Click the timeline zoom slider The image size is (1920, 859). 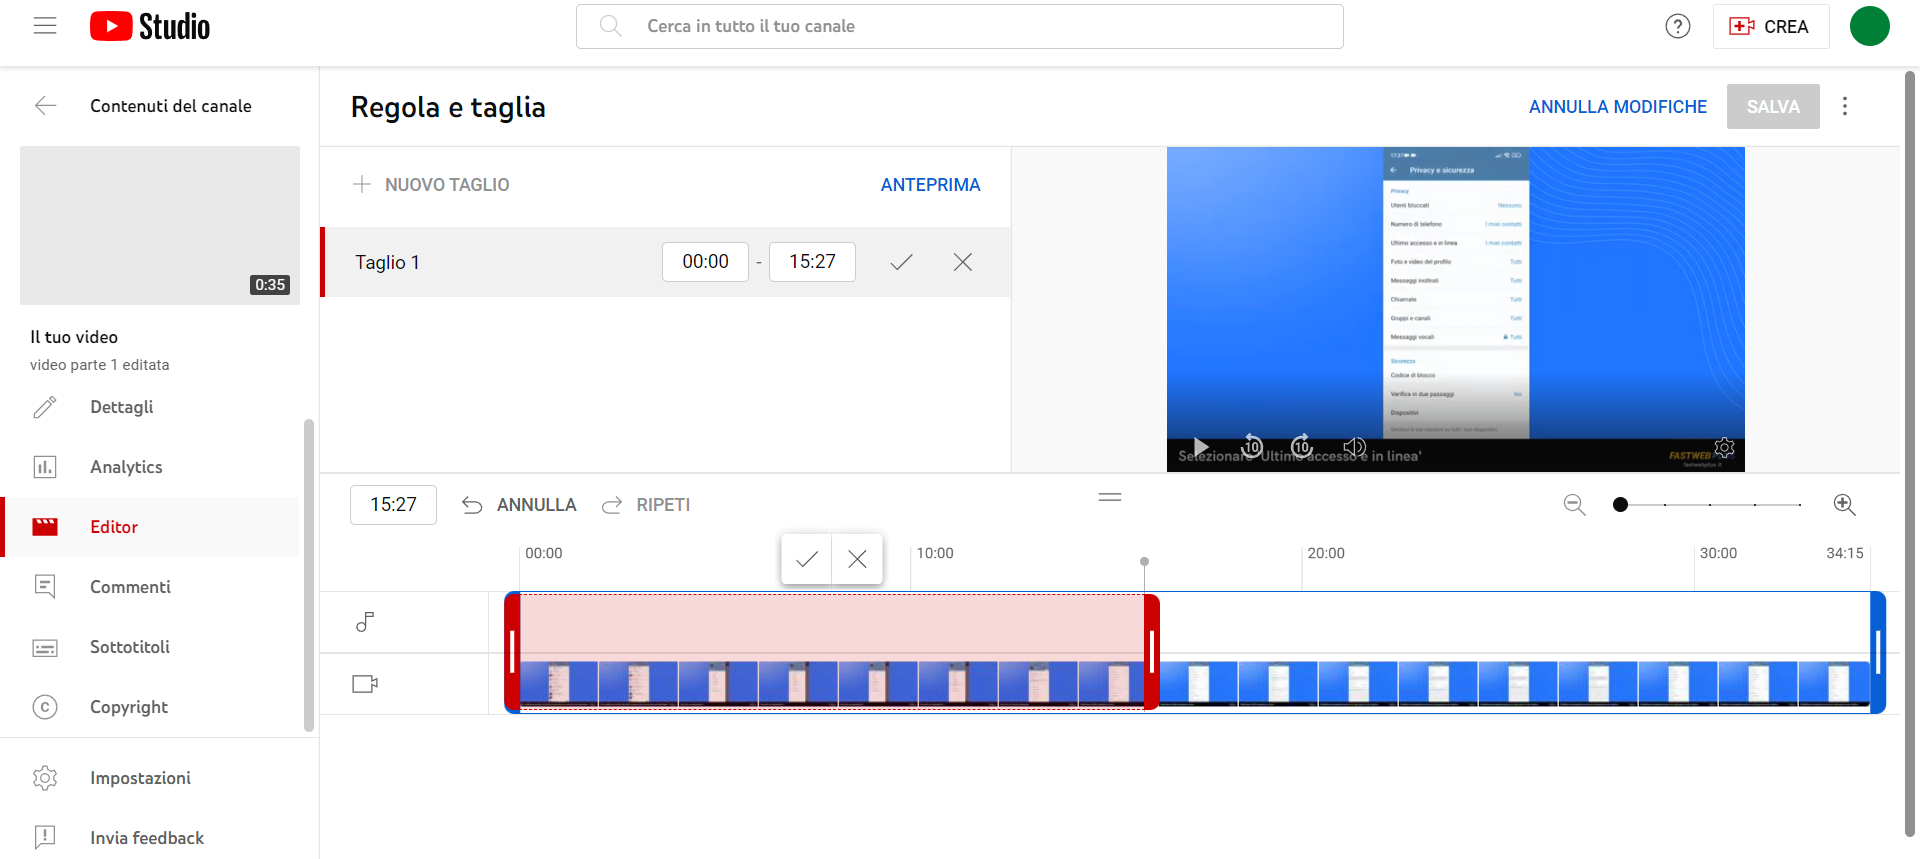[x=1709, y=505]
